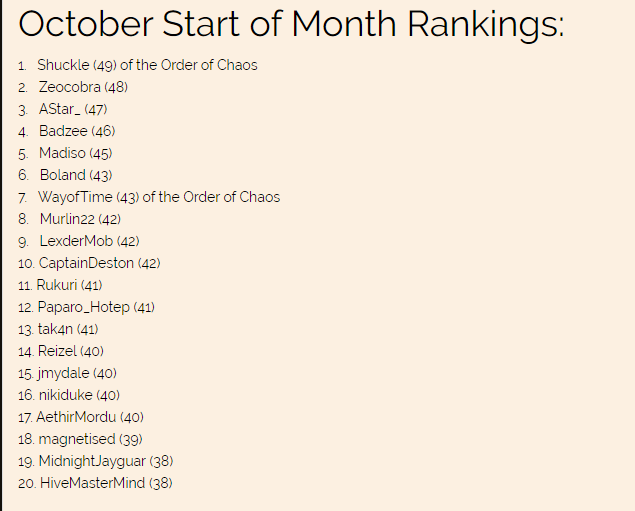Click the Murlin22 (42) entry

(80, 219)
